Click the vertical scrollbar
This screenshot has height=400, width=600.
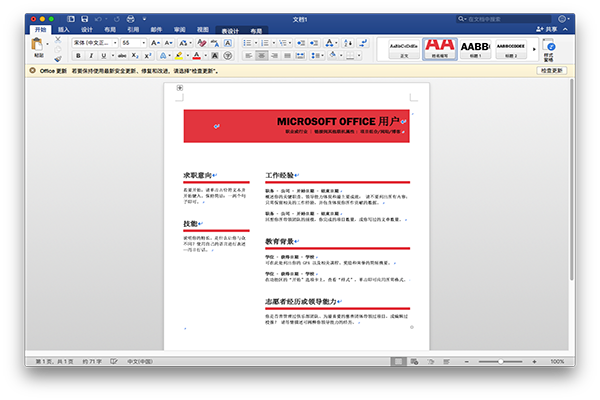pyautogui.click(x=571, y=180)
